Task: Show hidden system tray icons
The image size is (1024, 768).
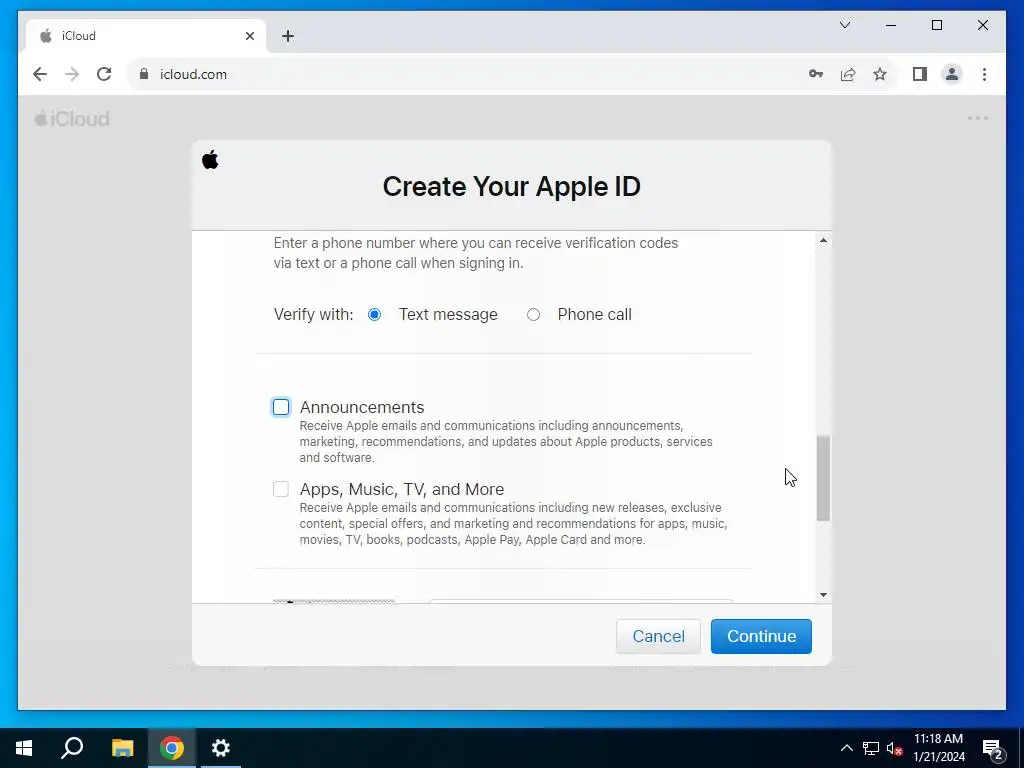Action: tap(846, 748)
